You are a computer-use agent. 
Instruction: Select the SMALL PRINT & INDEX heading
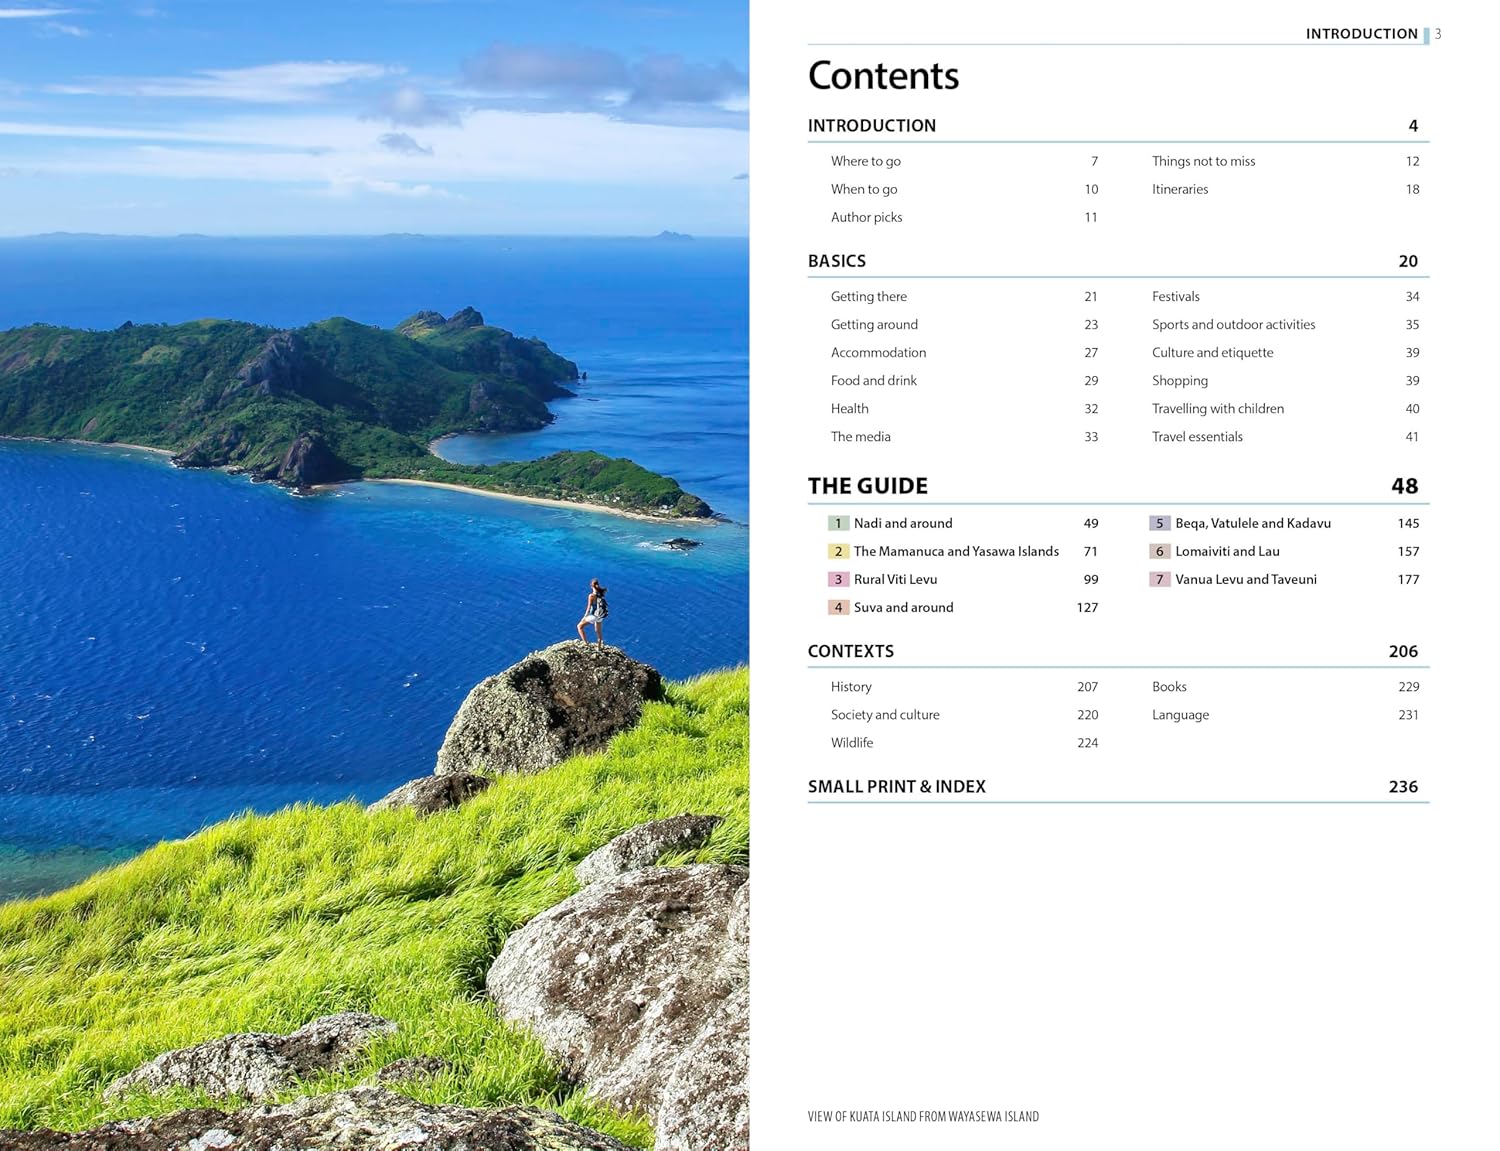tap(897, 787)
